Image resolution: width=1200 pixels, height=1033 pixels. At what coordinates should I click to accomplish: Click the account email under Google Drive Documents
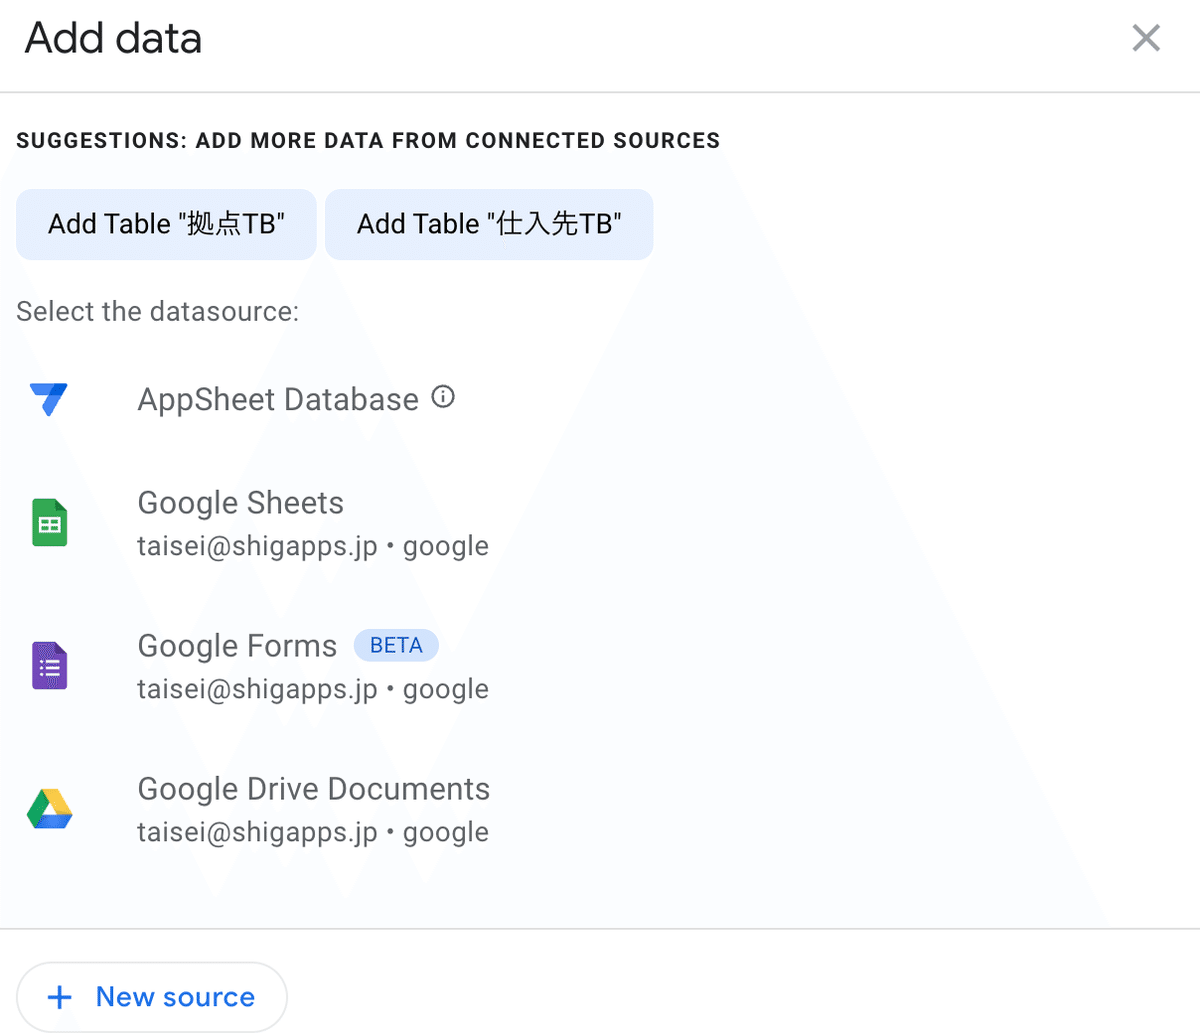[x=257, y=833]
